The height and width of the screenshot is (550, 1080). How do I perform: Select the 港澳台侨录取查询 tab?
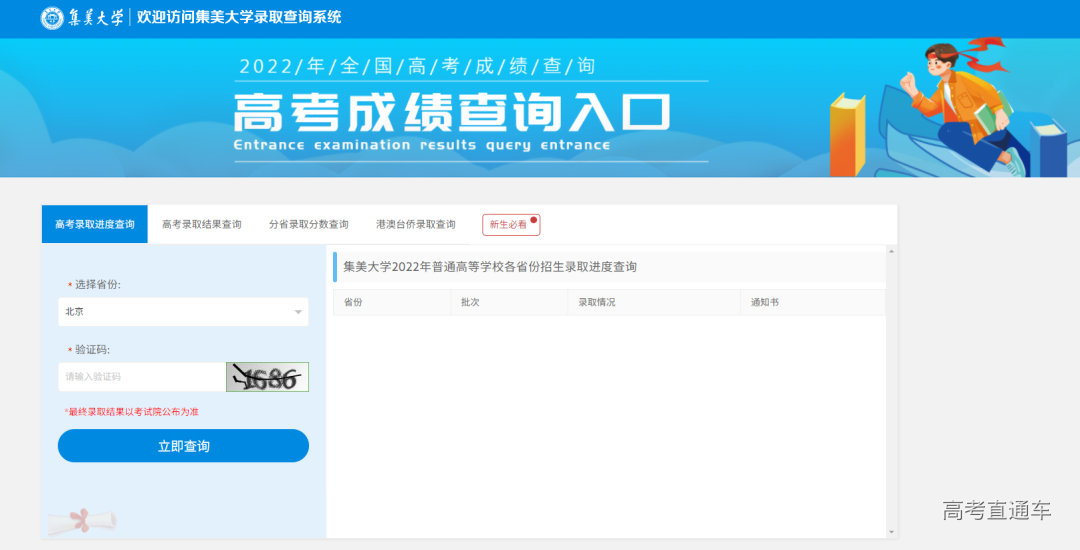[x=415, y=225]
